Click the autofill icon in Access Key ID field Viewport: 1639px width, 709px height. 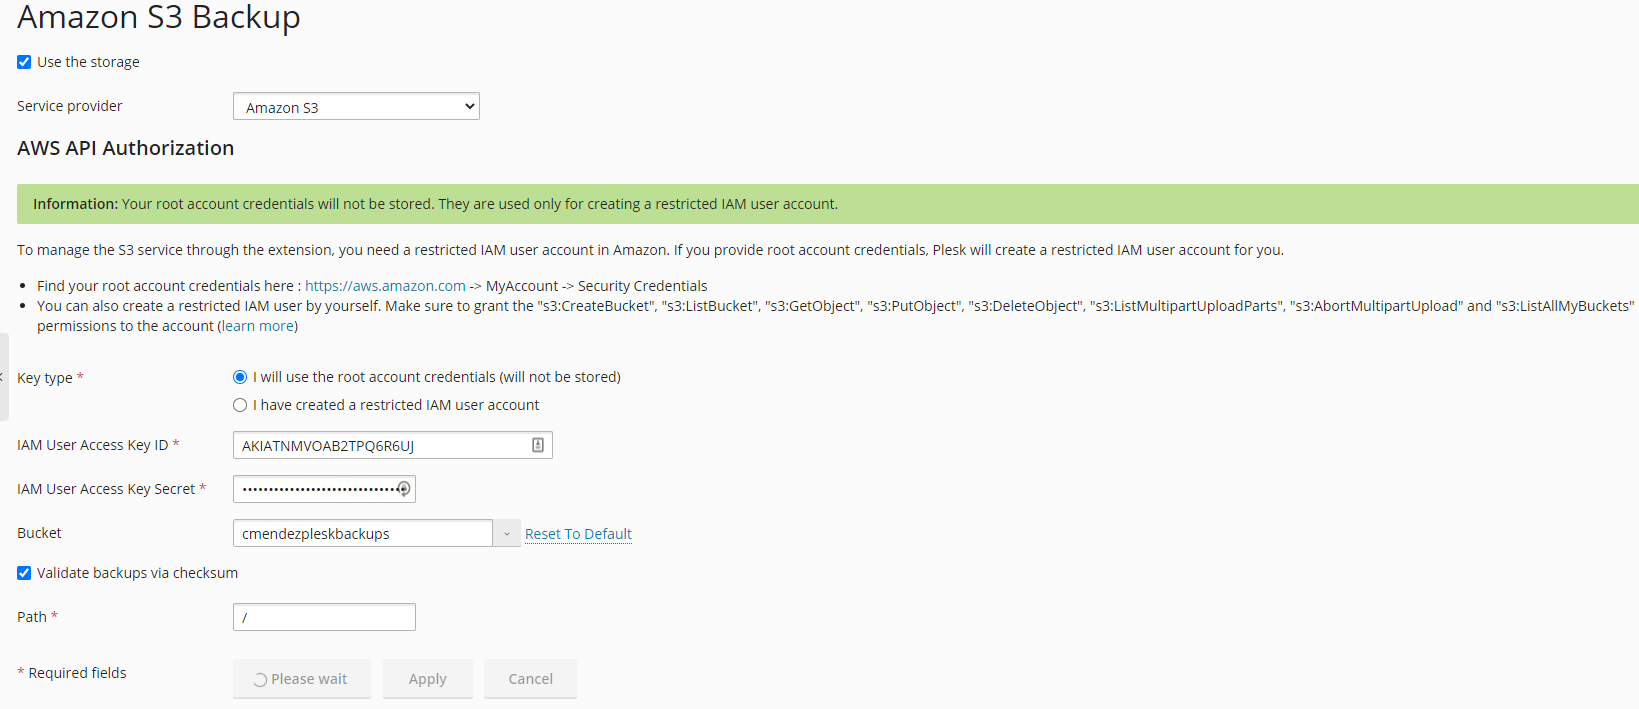pos(538,445)
